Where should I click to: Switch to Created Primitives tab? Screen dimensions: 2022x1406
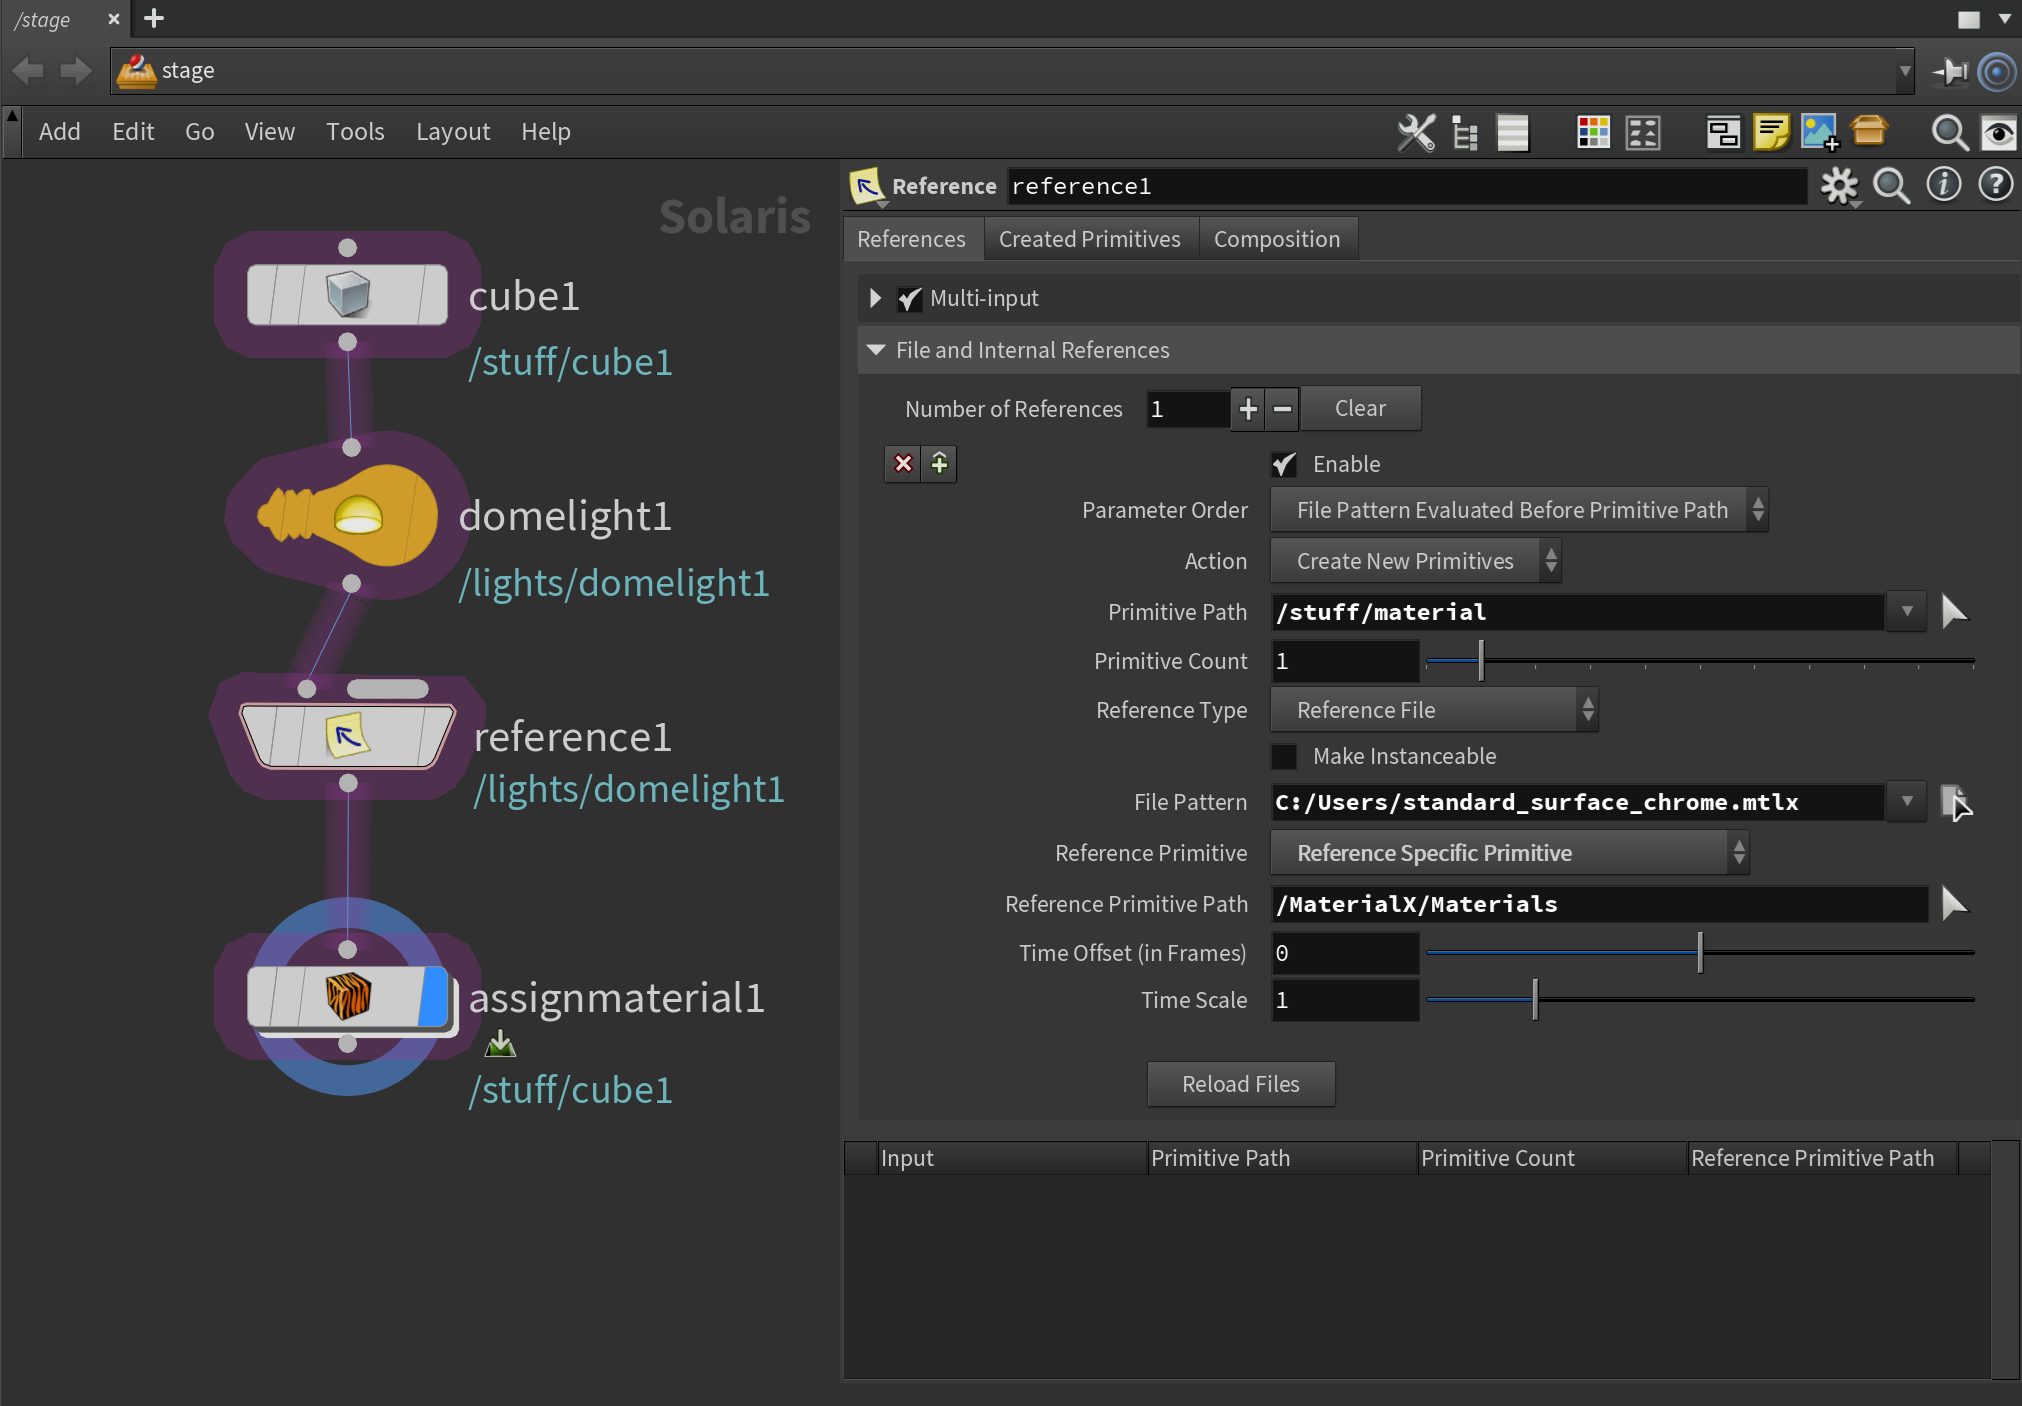pyautogui.click(x=1090, y=239)
